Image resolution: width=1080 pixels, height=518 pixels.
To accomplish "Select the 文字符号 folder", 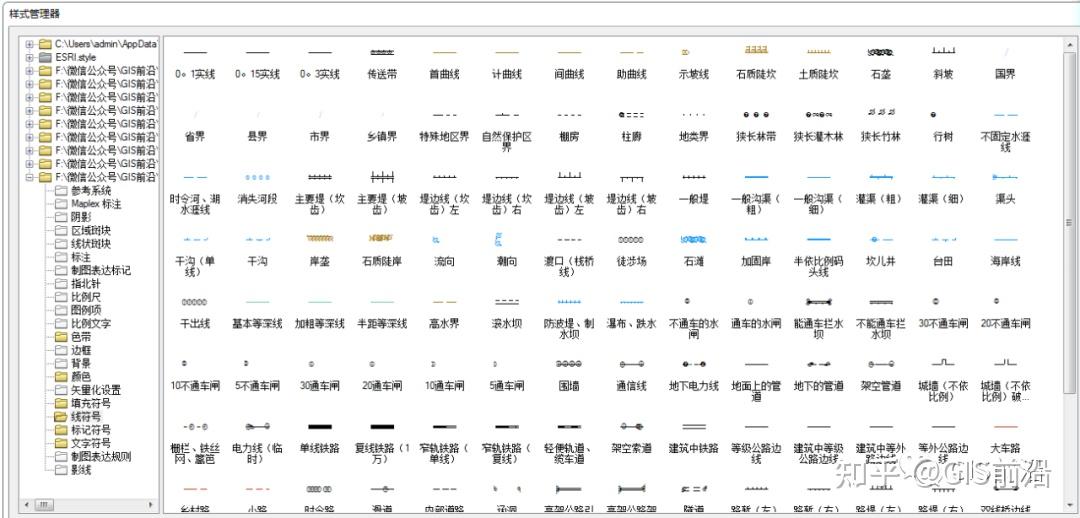I will (x=90, y=443).
